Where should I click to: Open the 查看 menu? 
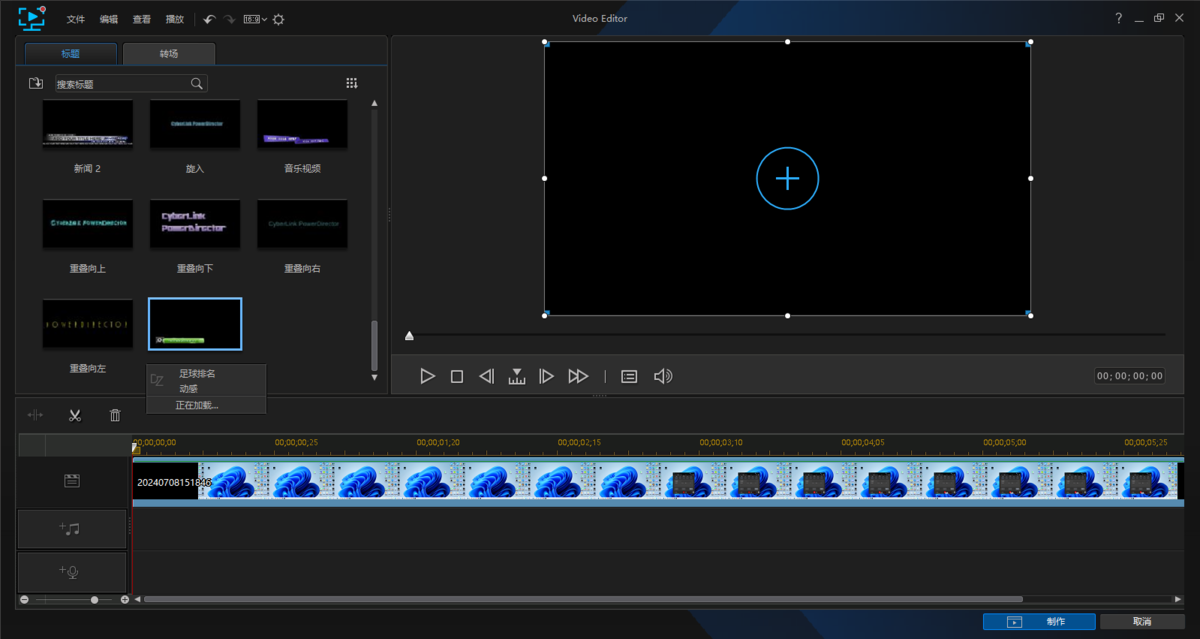142,19
